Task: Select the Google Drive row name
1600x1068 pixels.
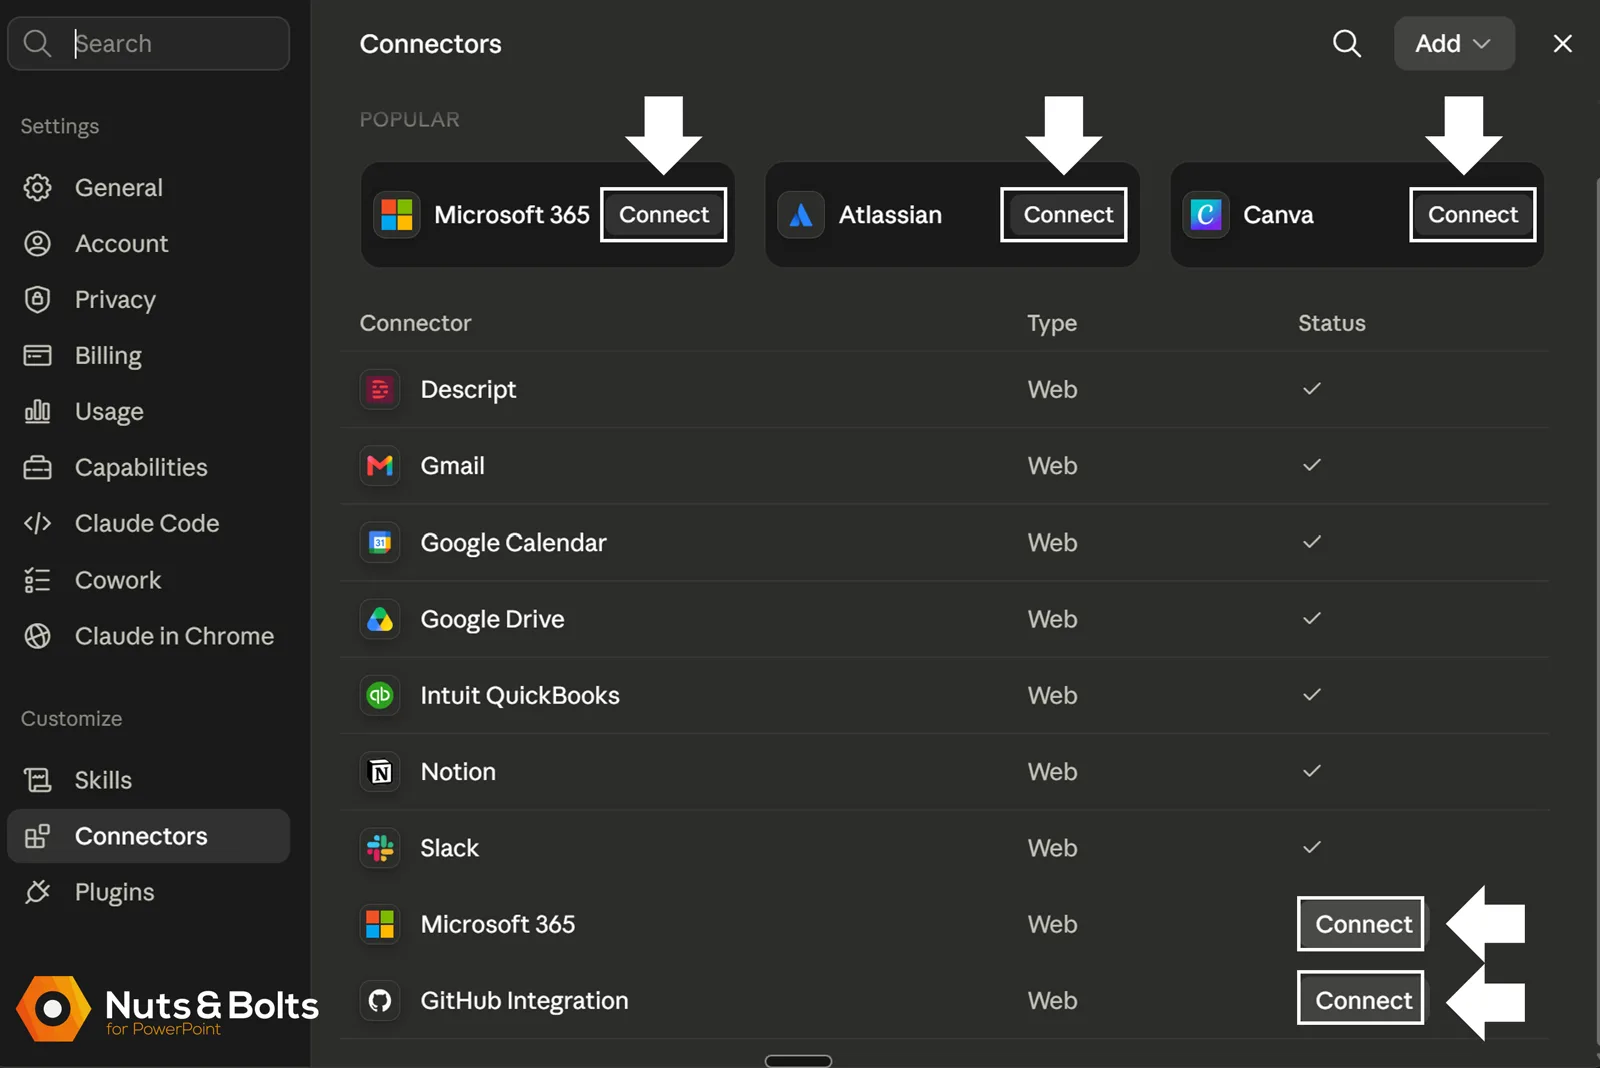Action: [x=492, y=620]
